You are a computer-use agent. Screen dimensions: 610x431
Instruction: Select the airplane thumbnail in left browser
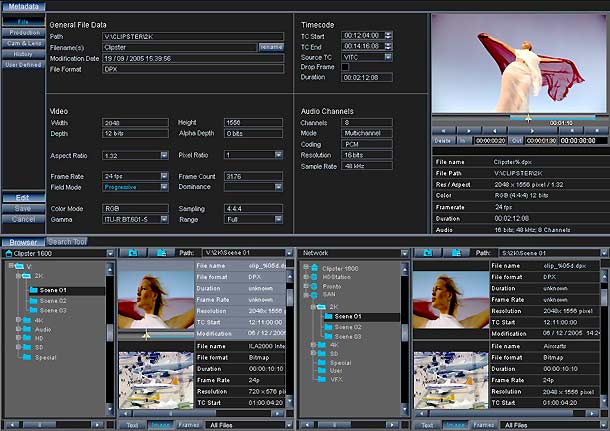click(x=156, y=380)
